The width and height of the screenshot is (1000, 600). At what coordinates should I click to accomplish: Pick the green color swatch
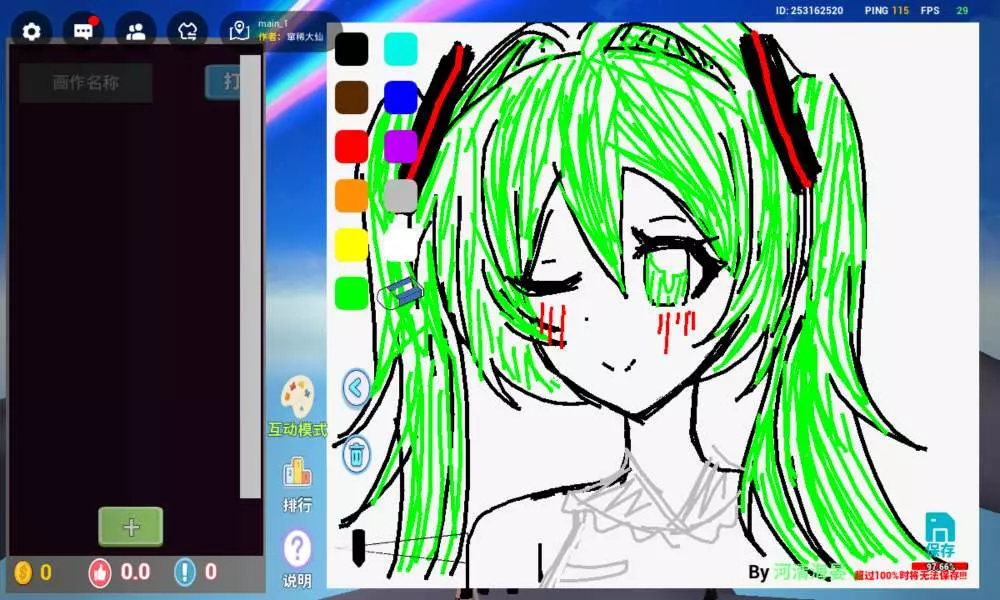351,293
